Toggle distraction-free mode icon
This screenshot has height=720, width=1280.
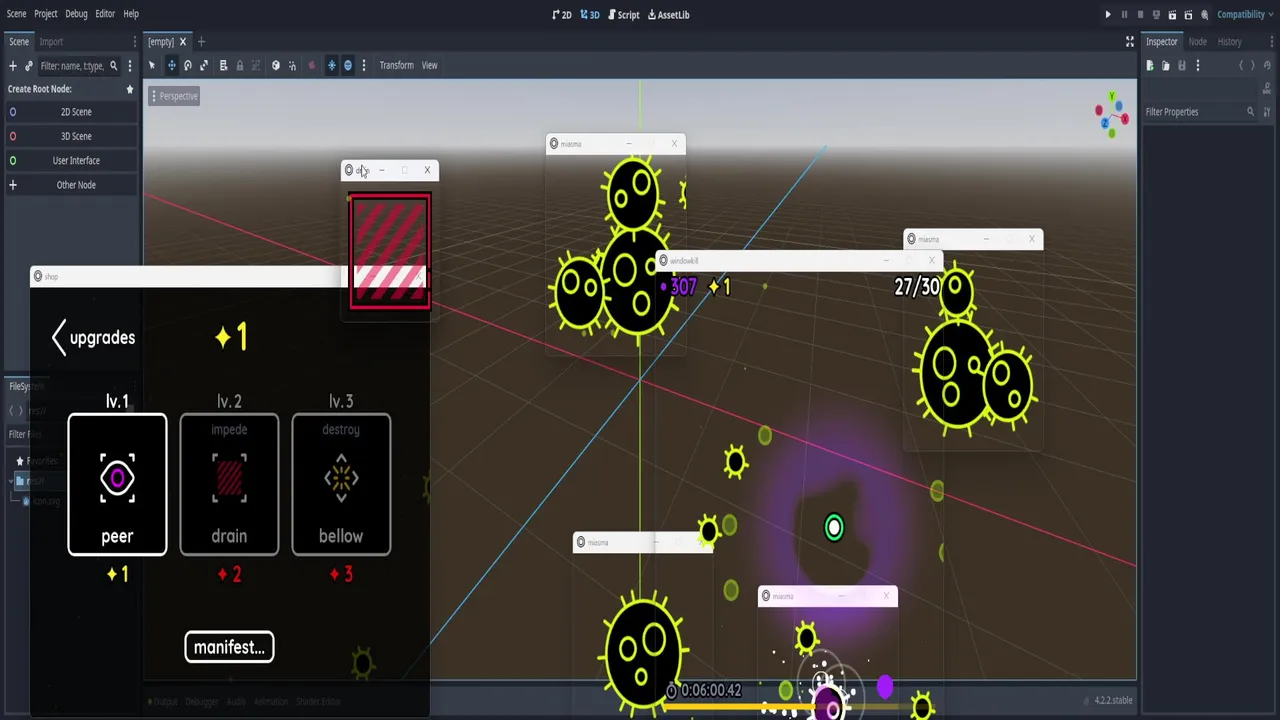click(1129, 42)
